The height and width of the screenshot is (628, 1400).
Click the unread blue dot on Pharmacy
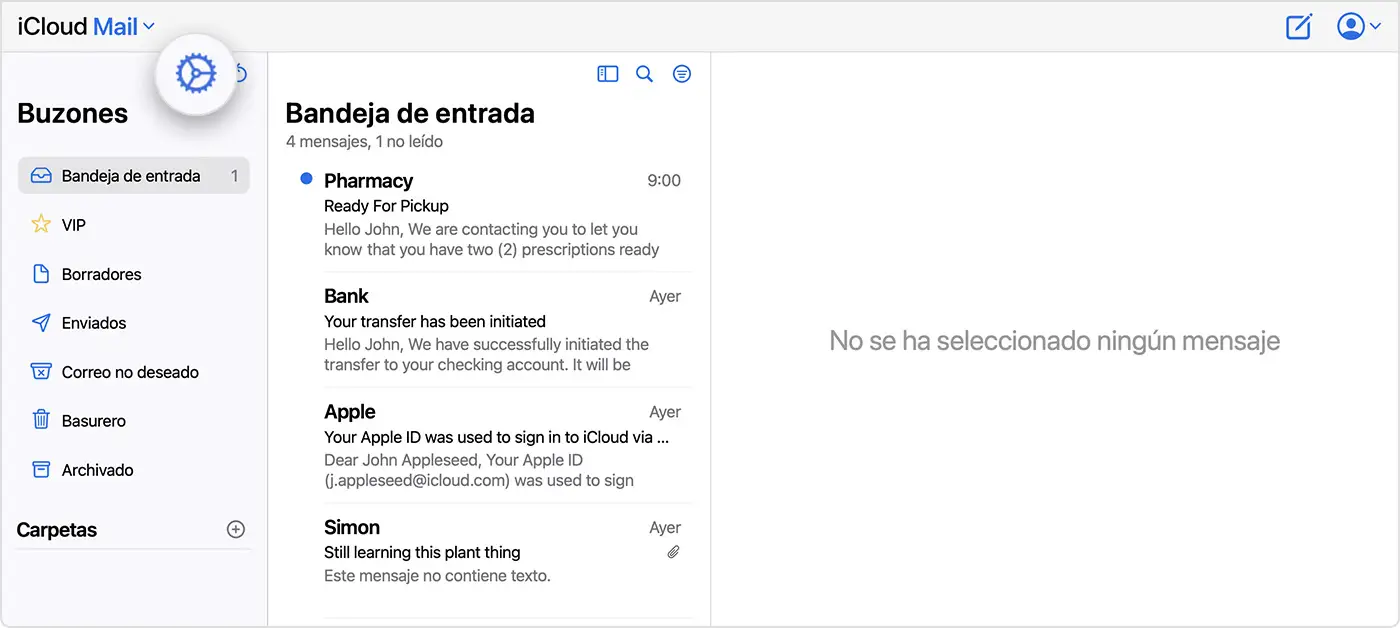click(307, 179)
